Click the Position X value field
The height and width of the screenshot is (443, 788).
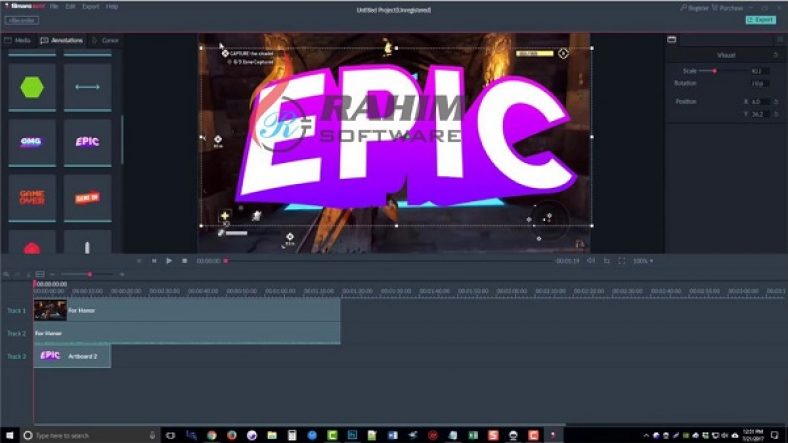[759, 101]
